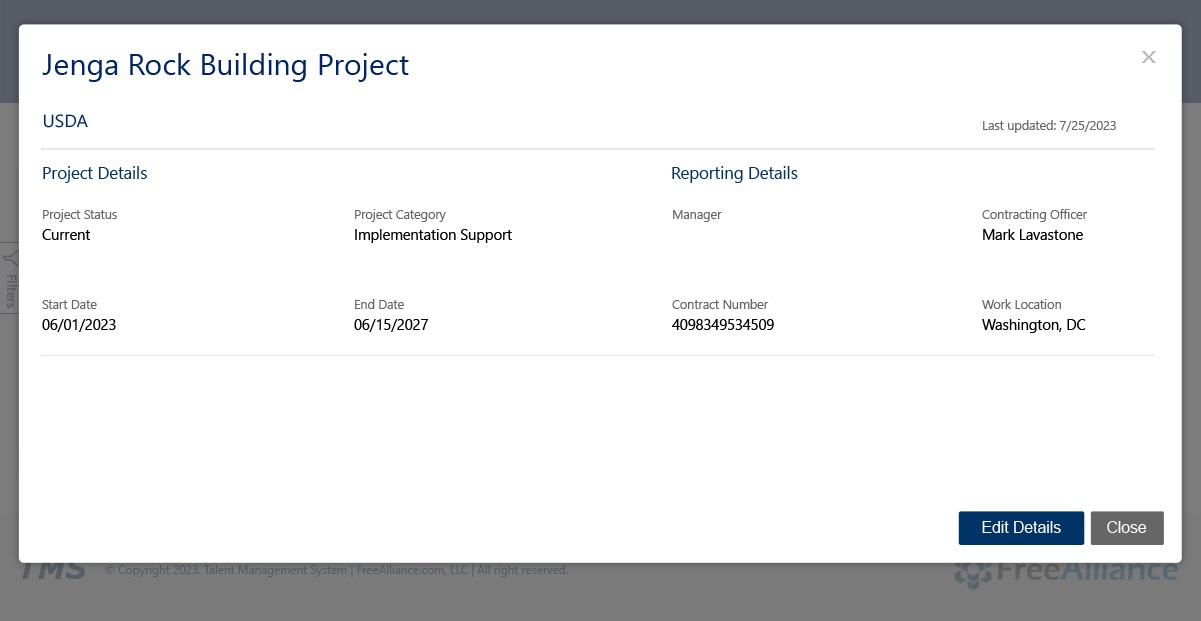Click the Edit Details button
Viewport: 1201px width, 621px height.
pos(1020,528)
